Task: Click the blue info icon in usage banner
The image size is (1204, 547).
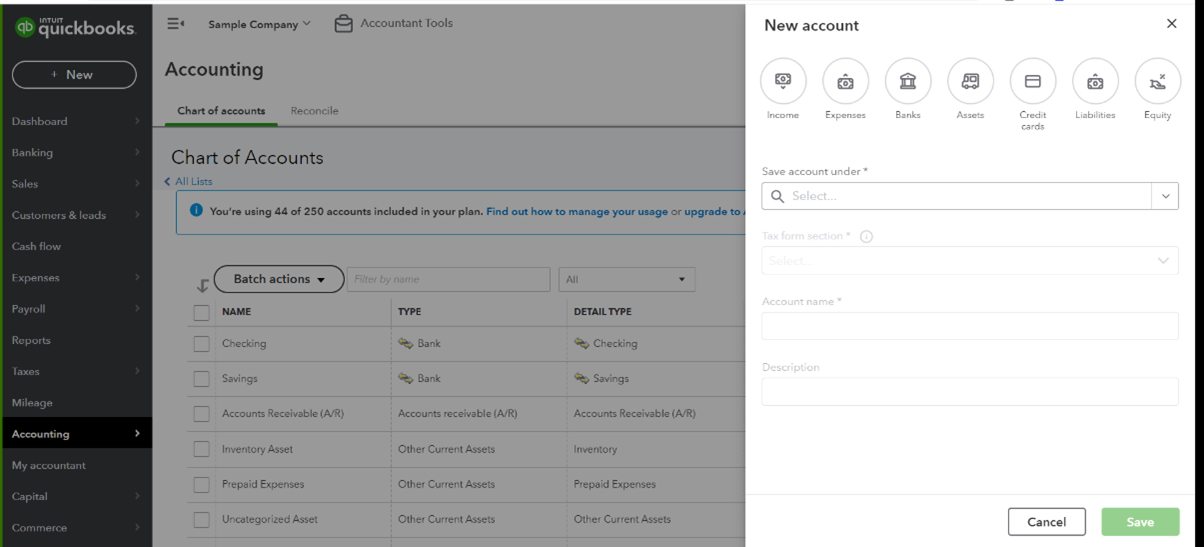Action: click(x=196, y=210)
